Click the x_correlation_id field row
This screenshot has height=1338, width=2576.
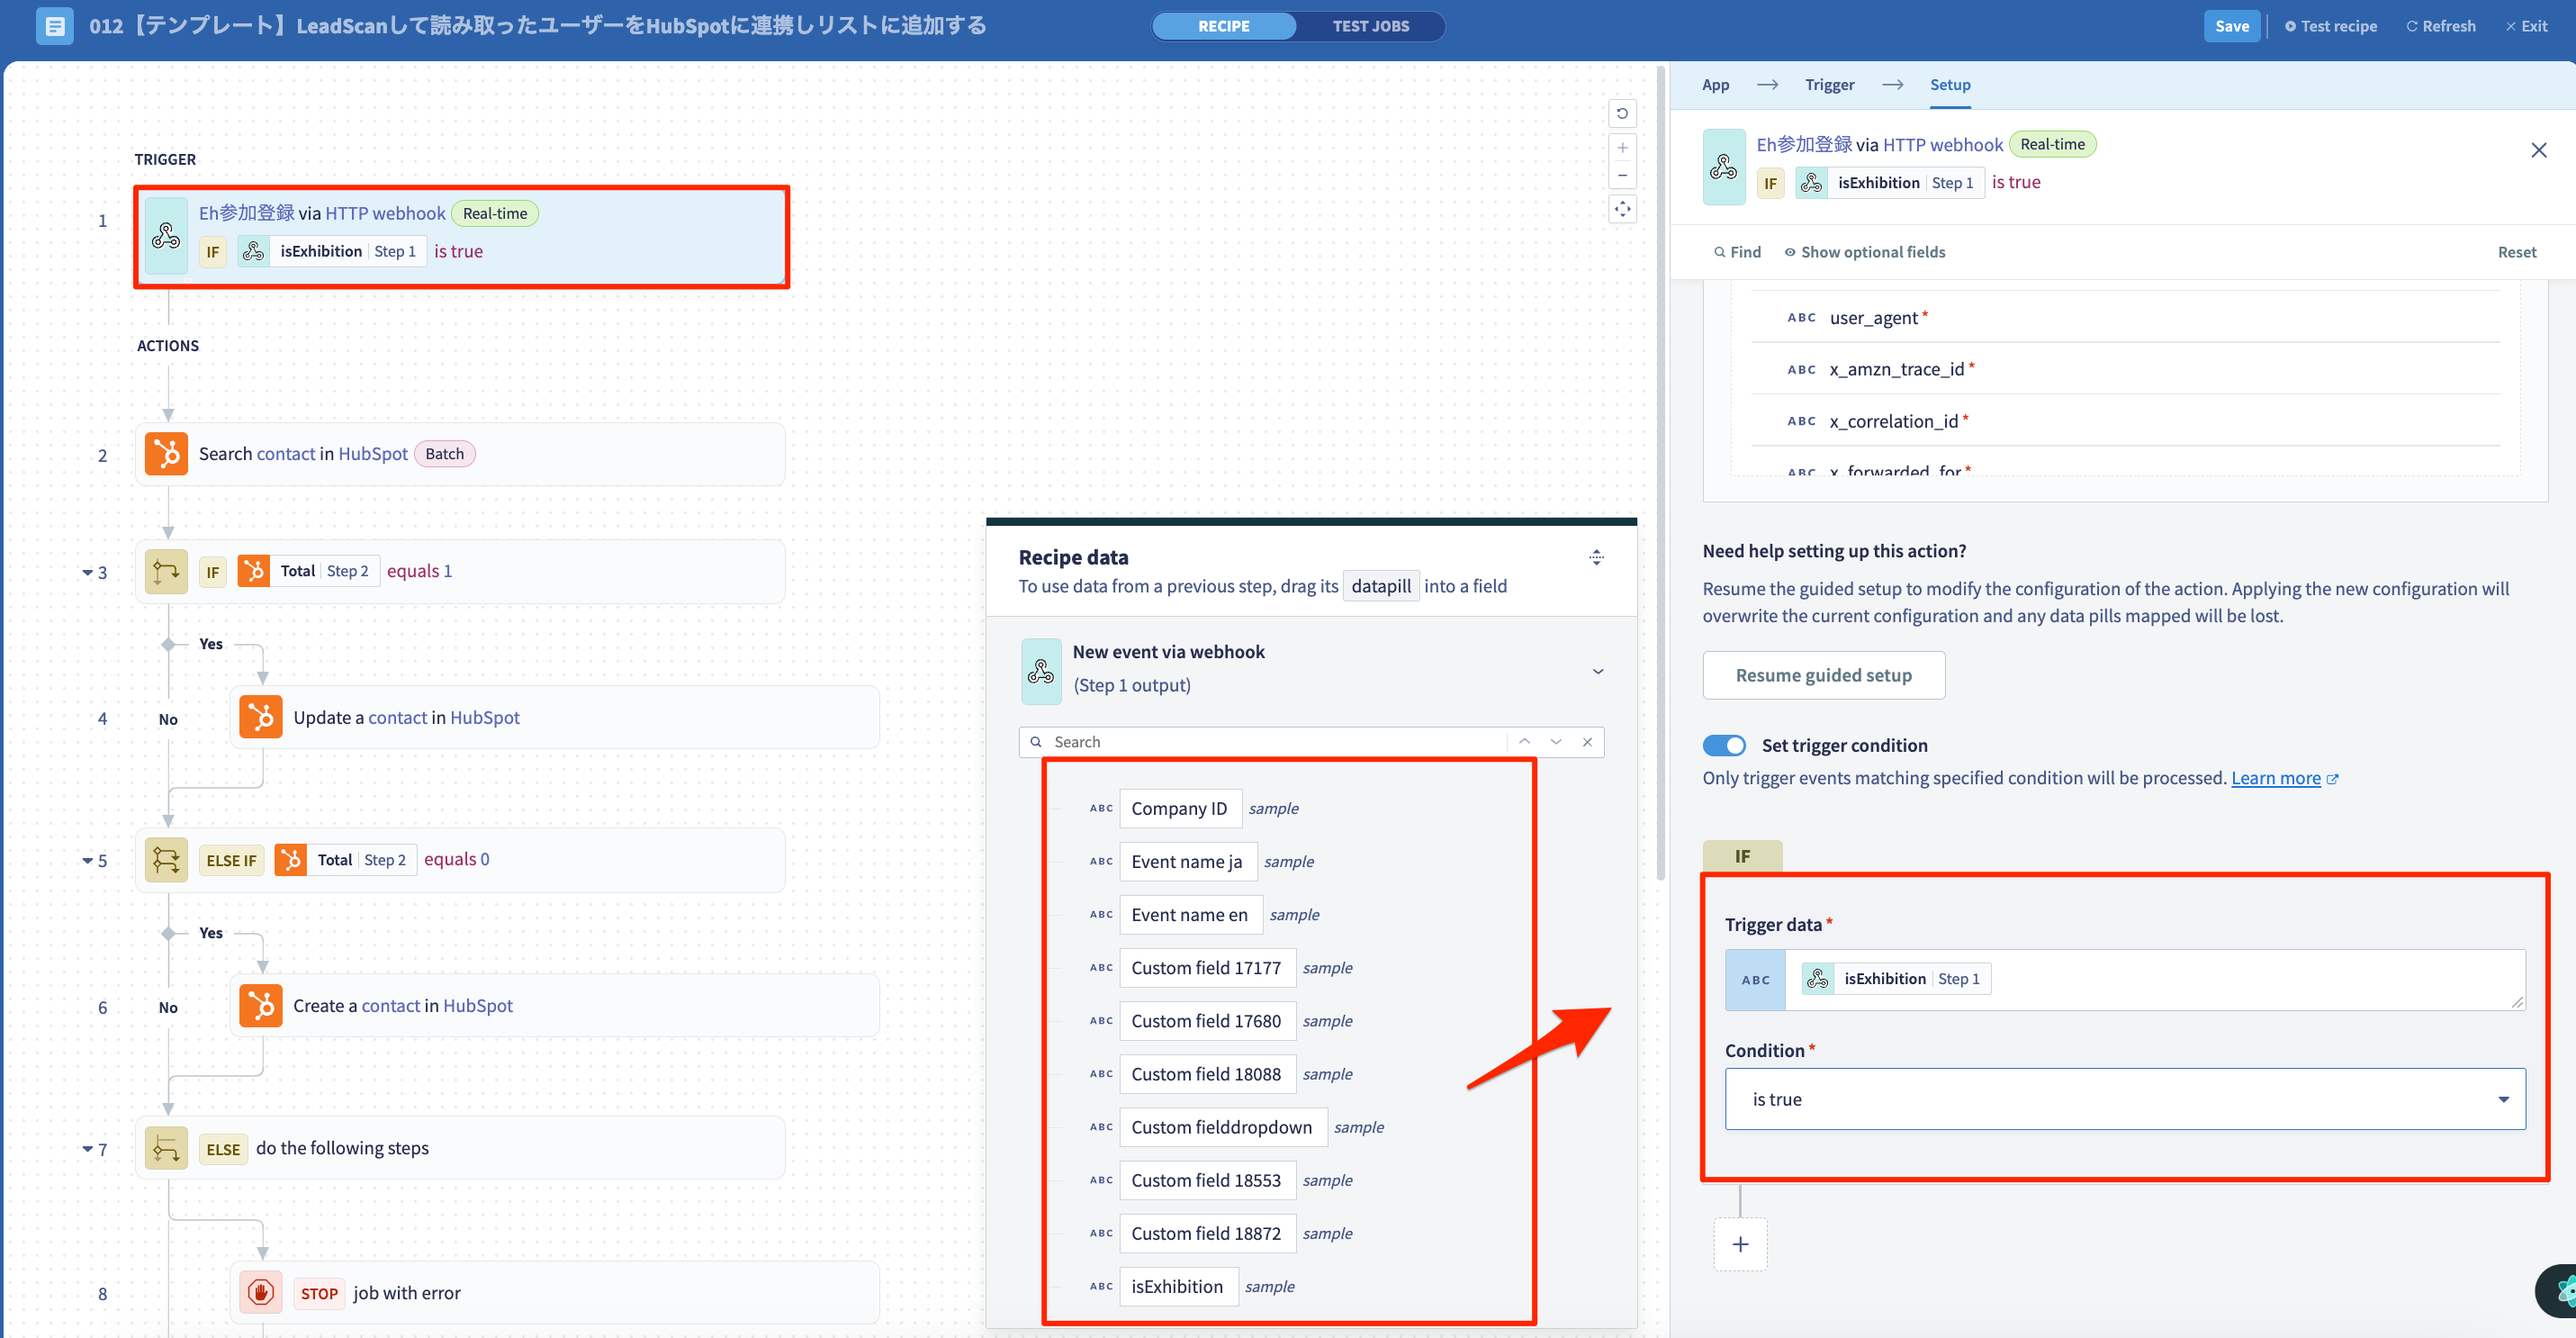coord(2125,421)
